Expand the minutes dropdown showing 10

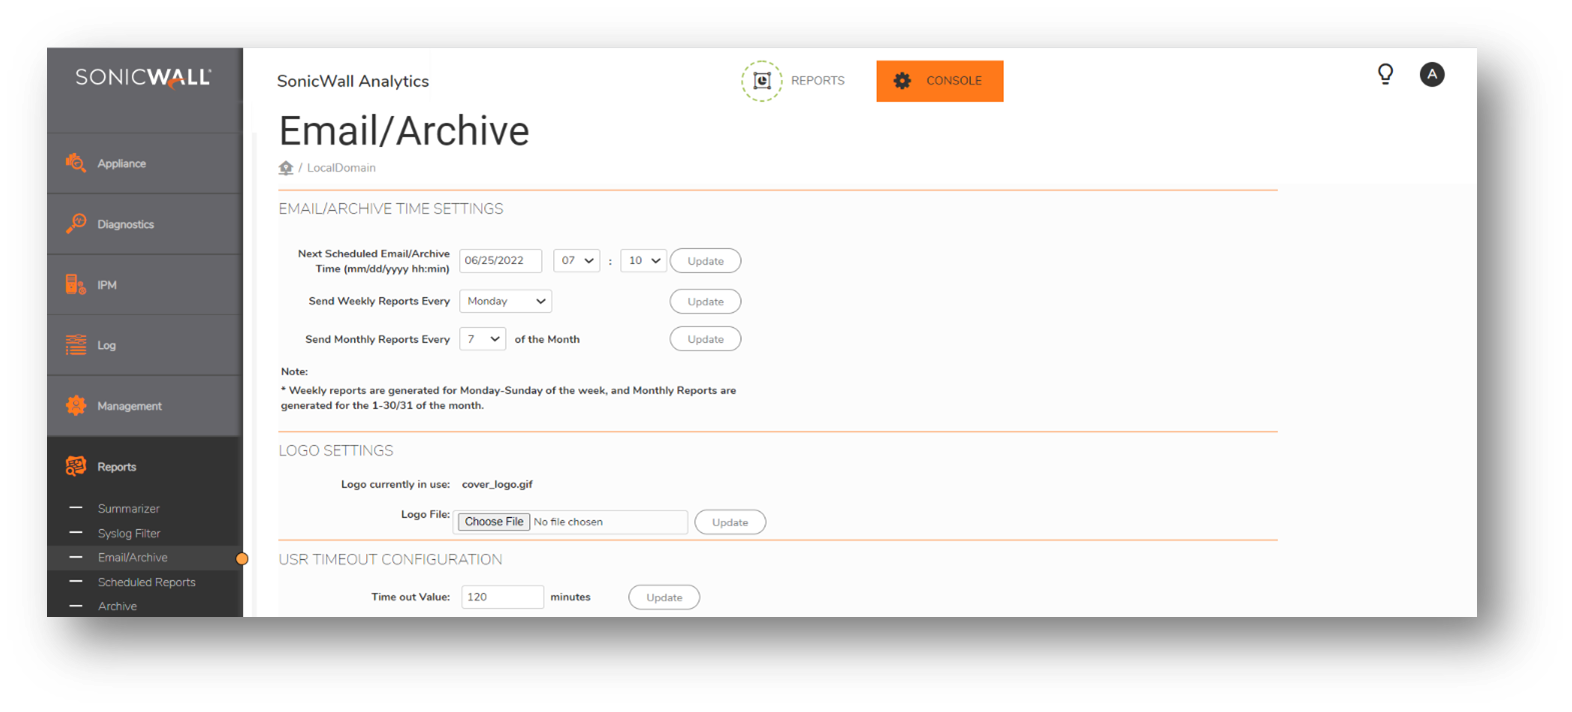pos(644,261)
